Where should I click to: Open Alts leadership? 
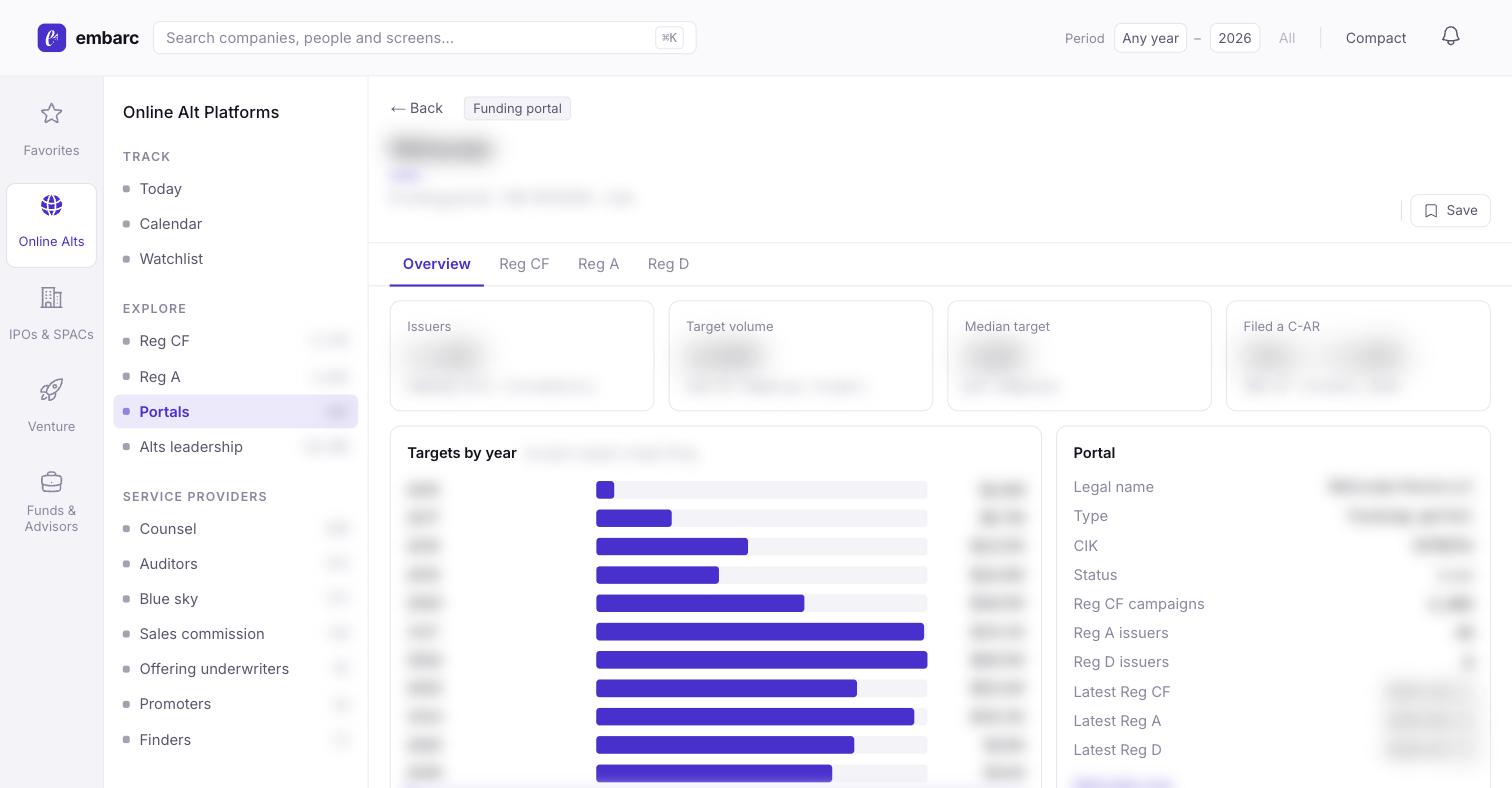[x=235, y=447]
